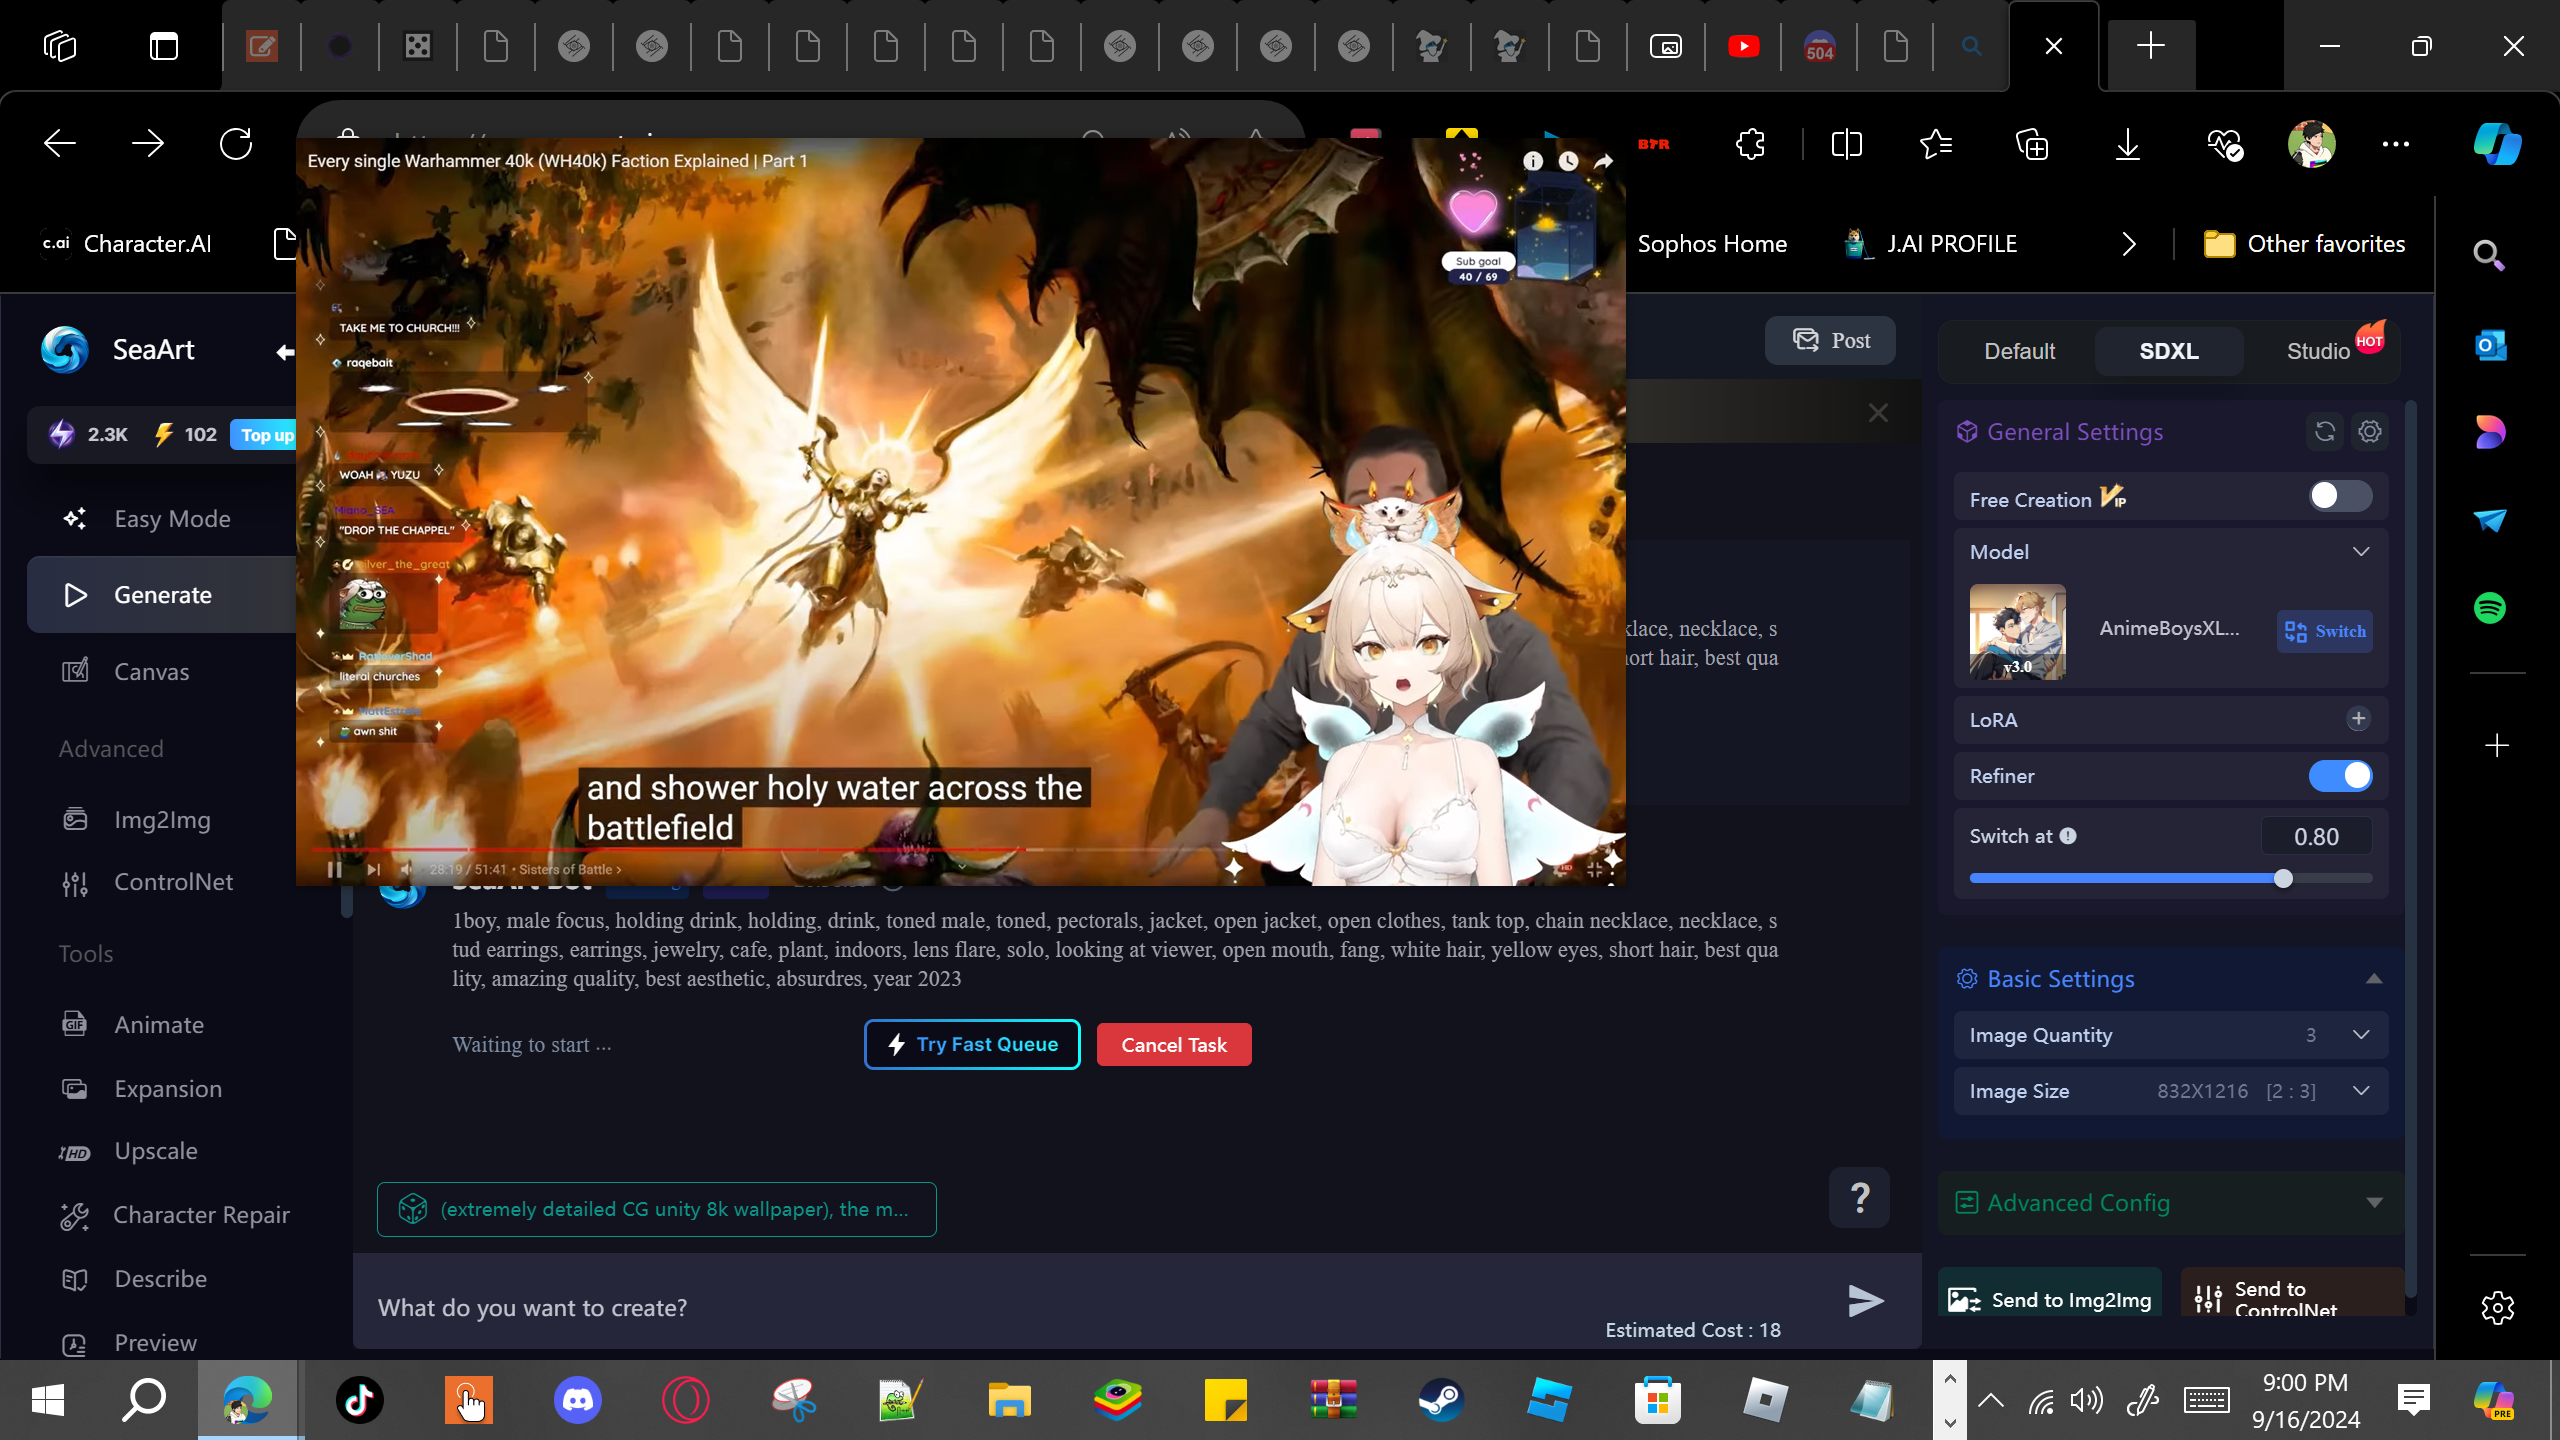Open the Image Quantity dropdown

2170,1035
